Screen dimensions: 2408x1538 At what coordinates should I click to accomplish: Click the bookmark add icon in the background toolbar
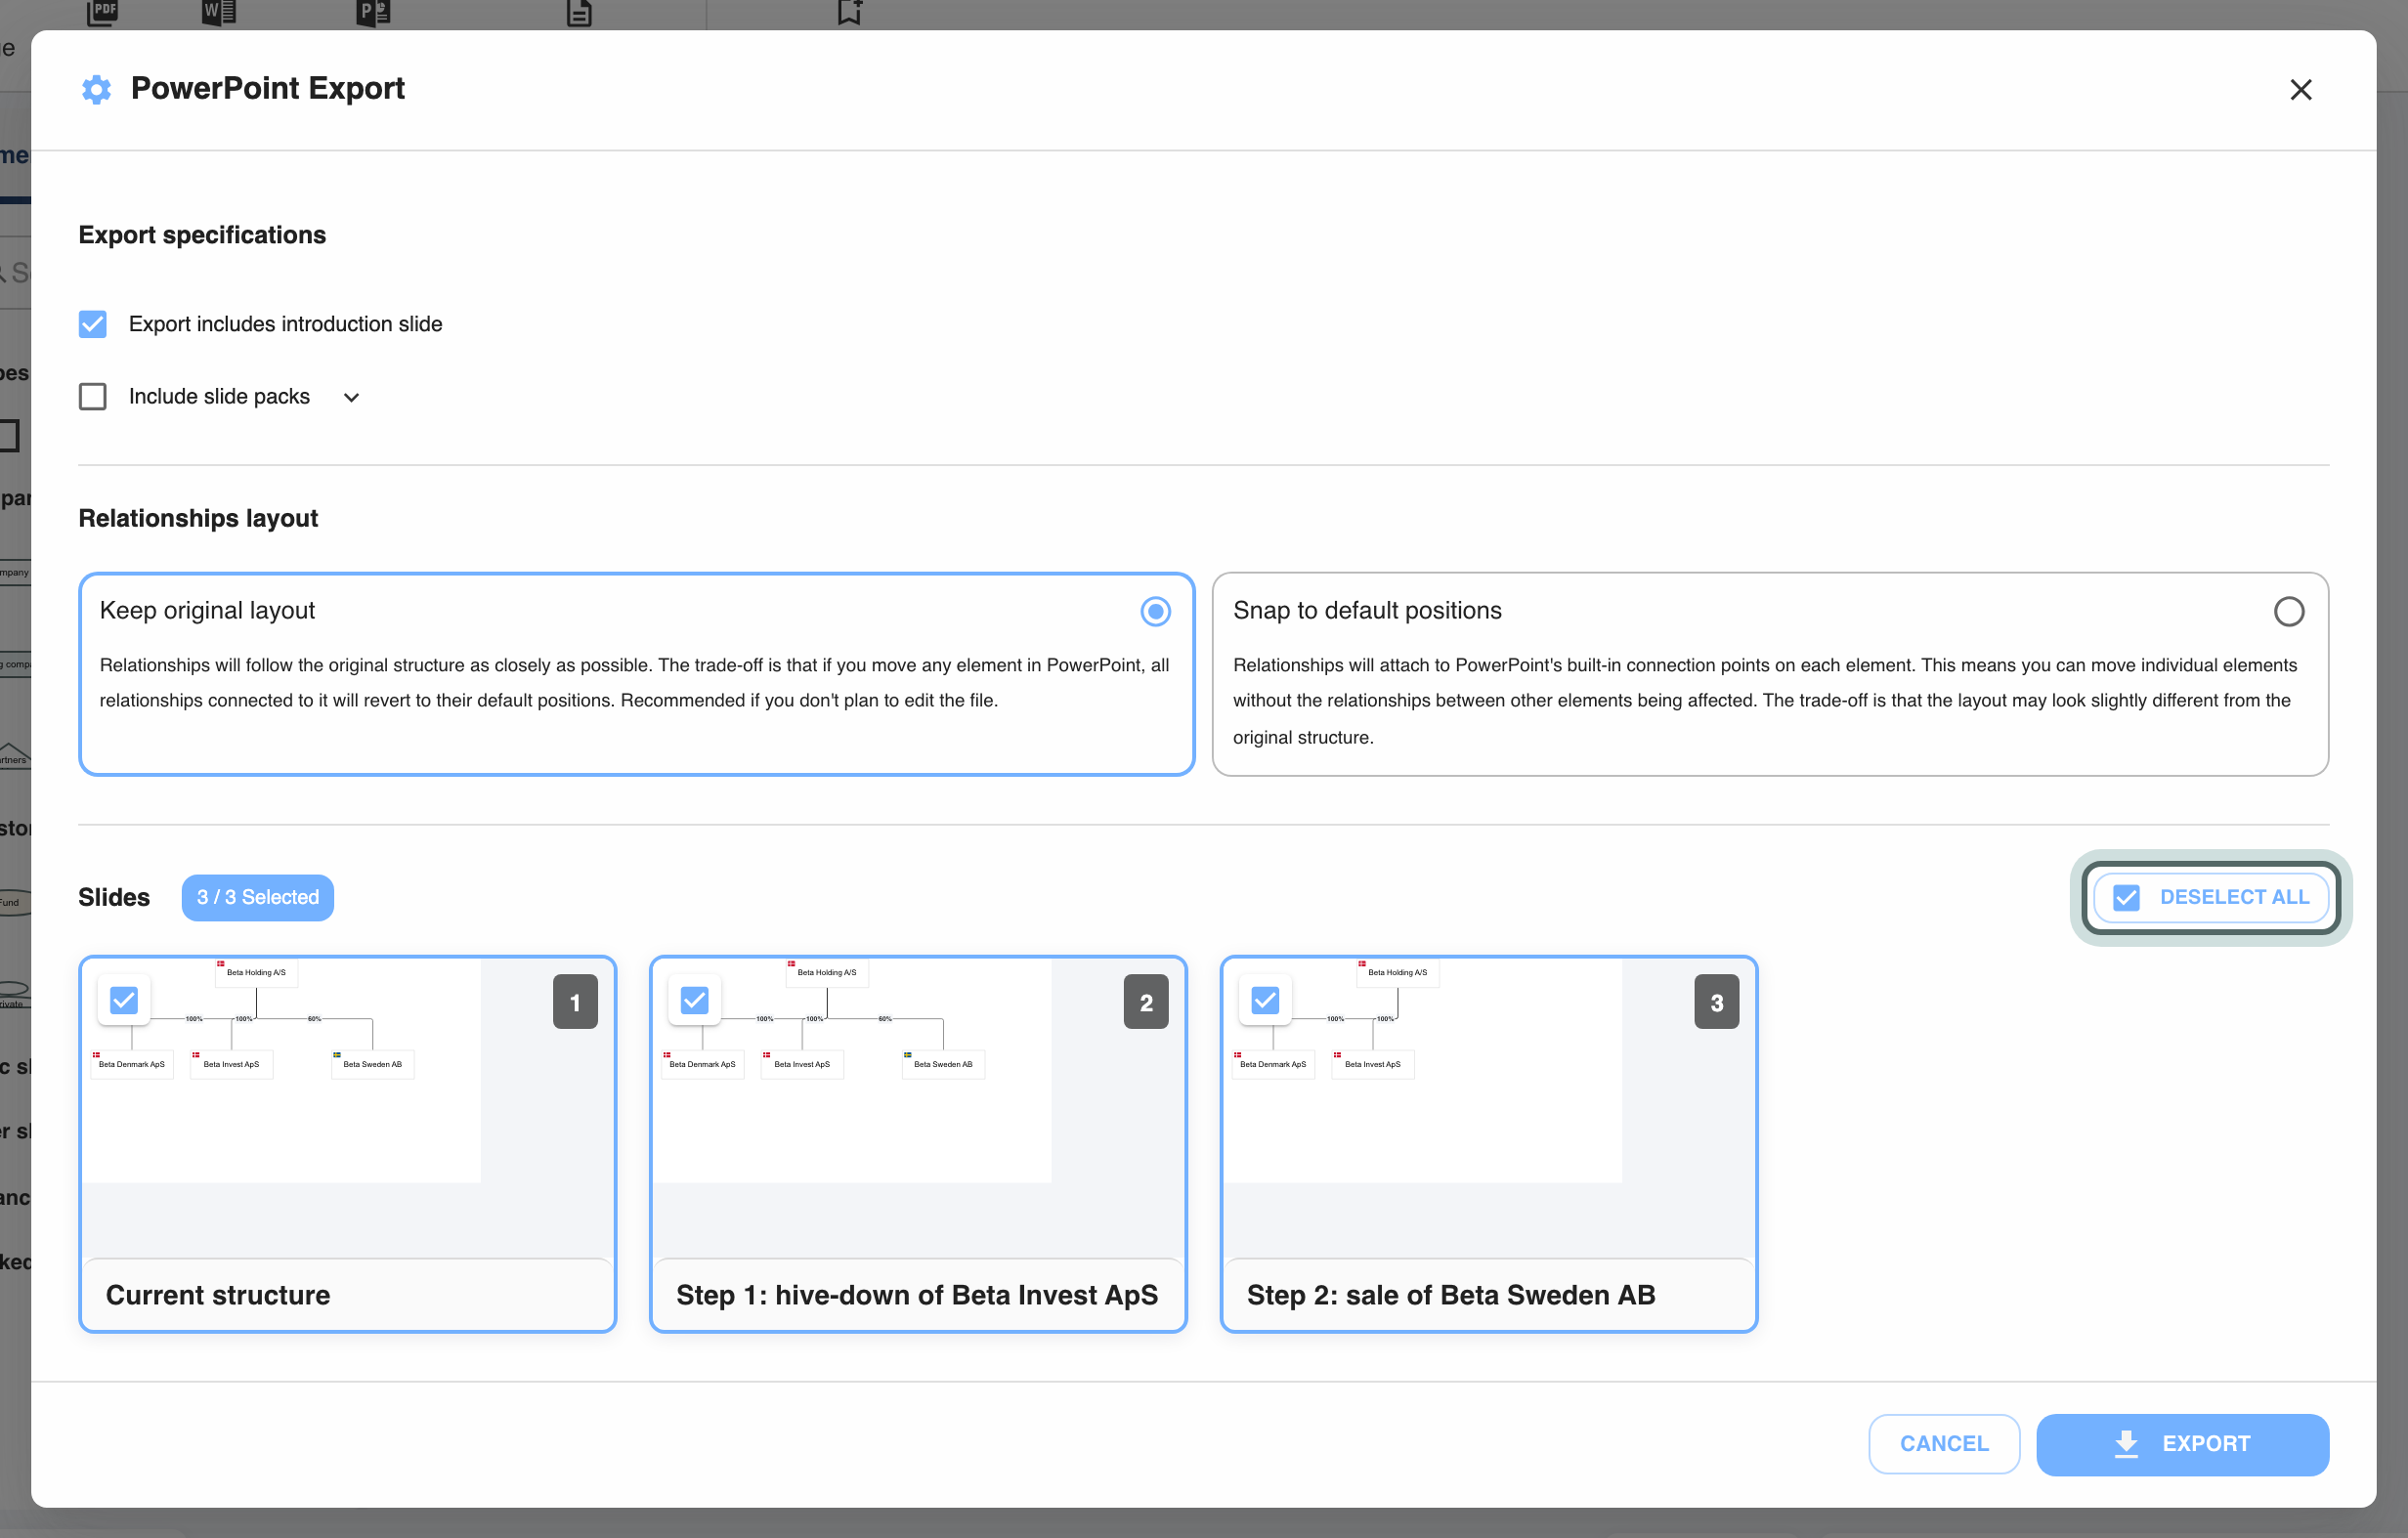[x=849, y=12]
